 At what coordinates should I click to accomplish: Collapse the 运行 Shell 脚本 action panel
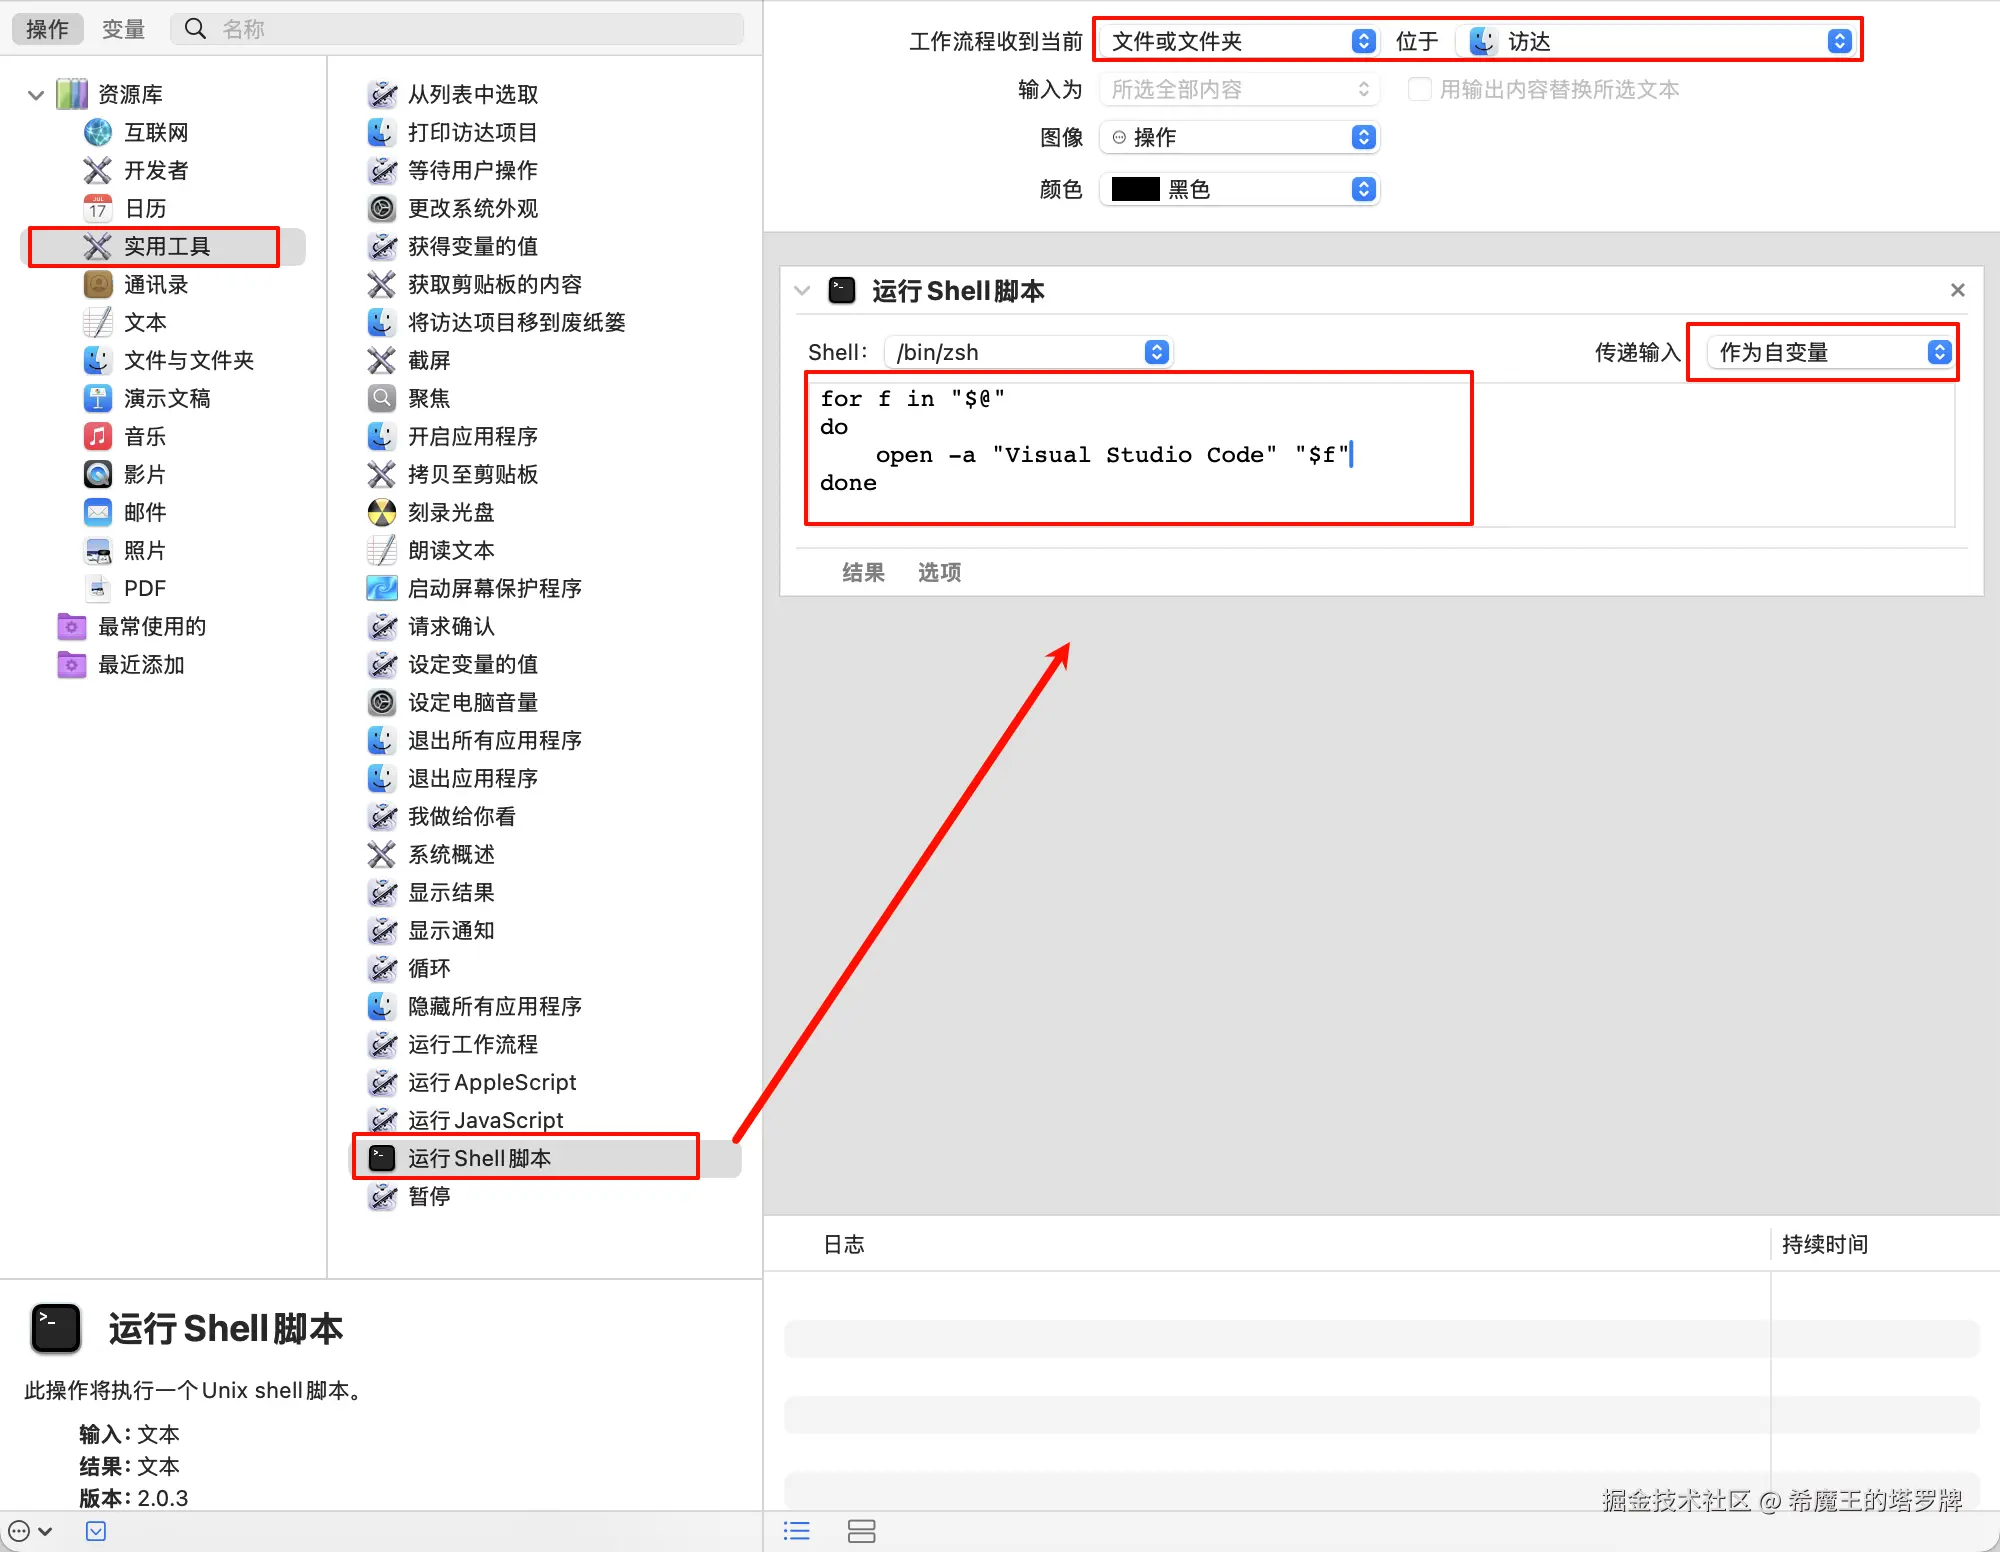802,291
